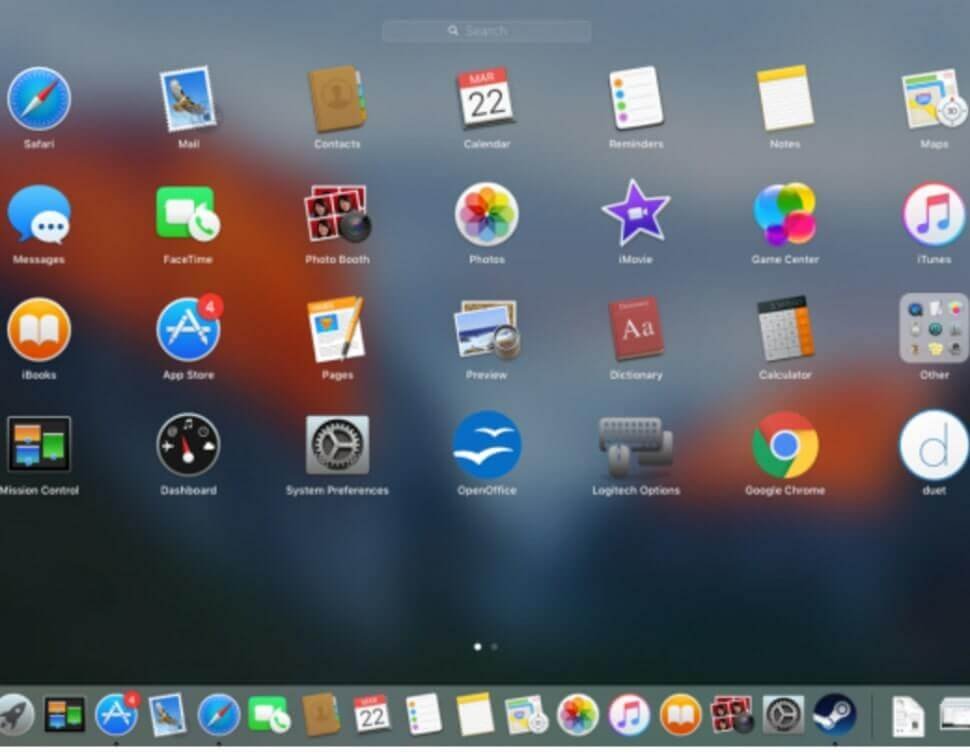The width and height of the screenshot is (970, 754).
Task: Open duet app
Action: click(x=934, y=445)
